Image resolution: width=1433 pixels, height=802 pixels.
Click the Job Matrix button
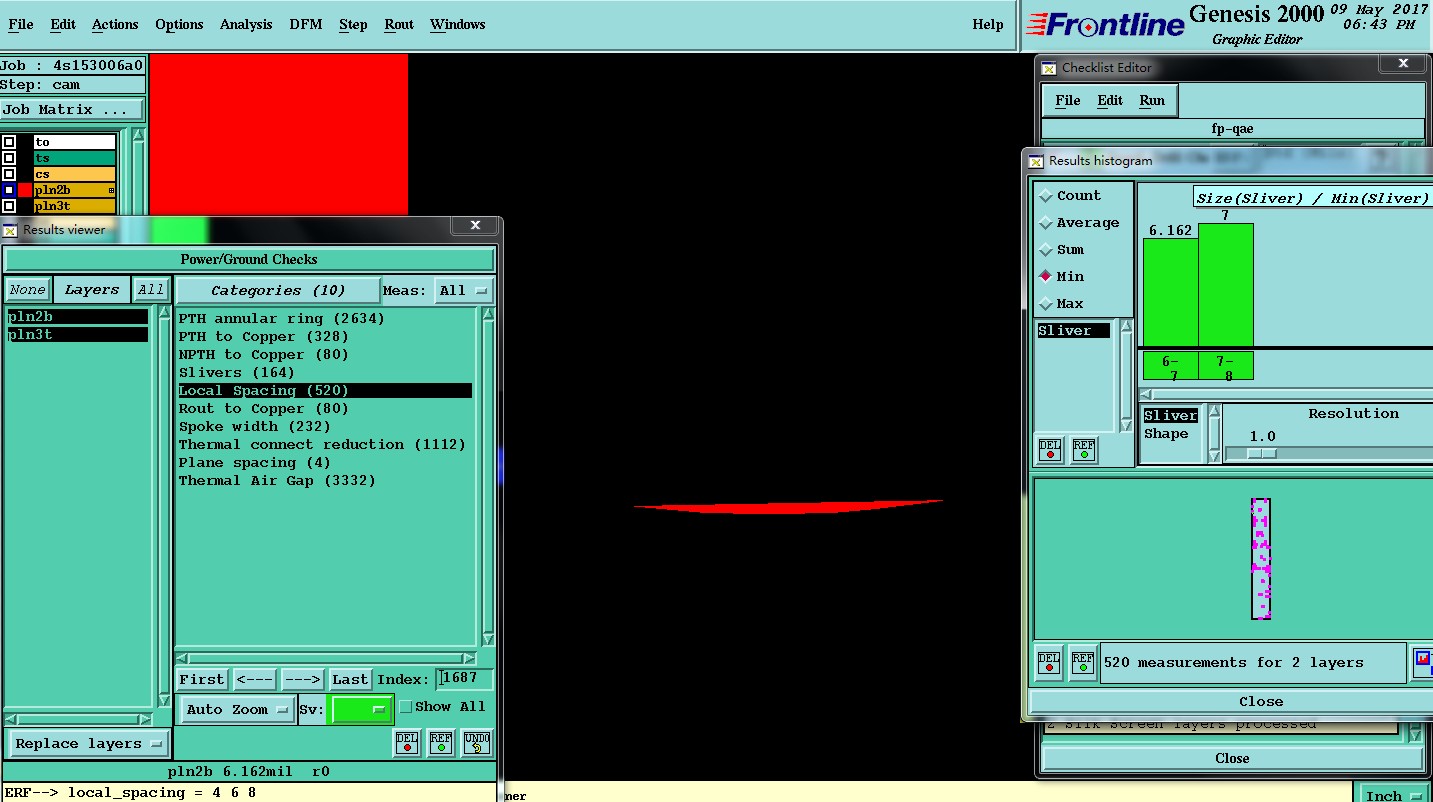pos(72,110)
